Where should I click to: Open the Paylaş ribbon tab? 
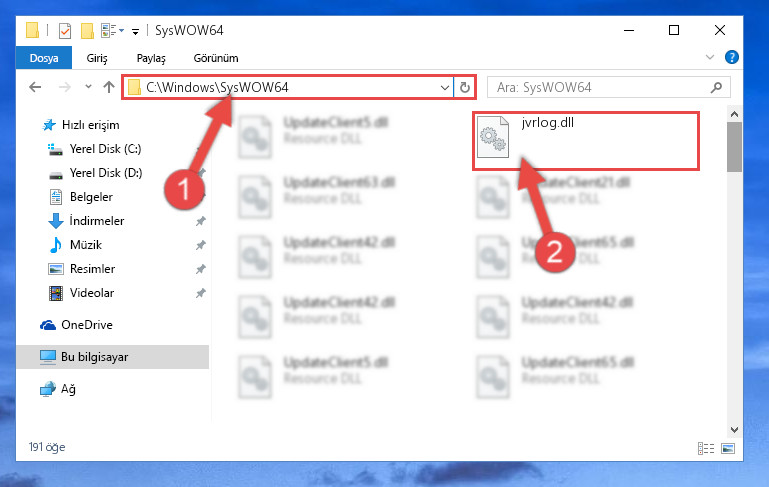[151, 58]
